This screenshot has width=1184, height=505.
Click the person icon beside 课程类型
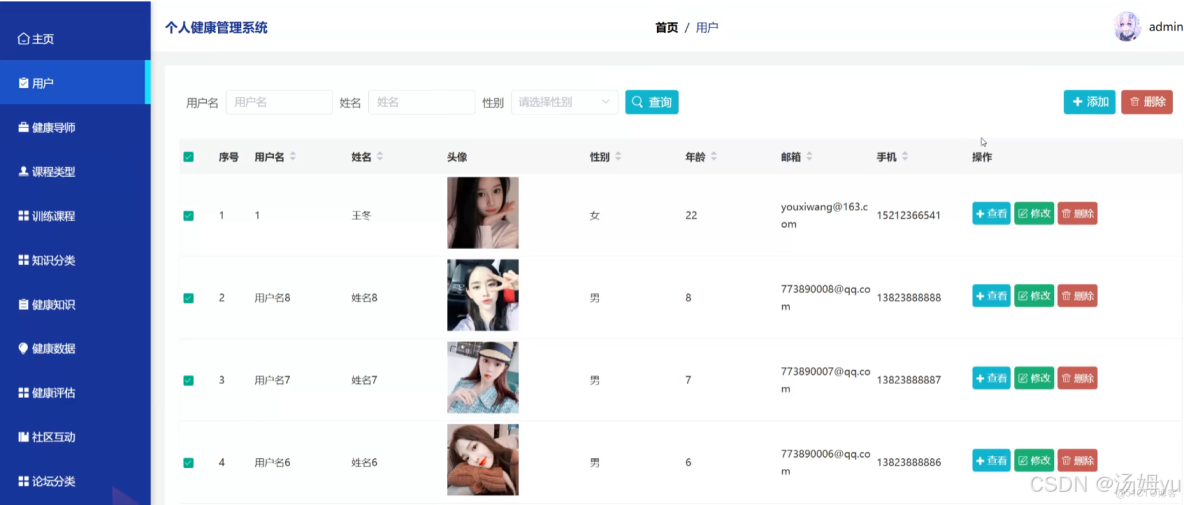point(23,171)
